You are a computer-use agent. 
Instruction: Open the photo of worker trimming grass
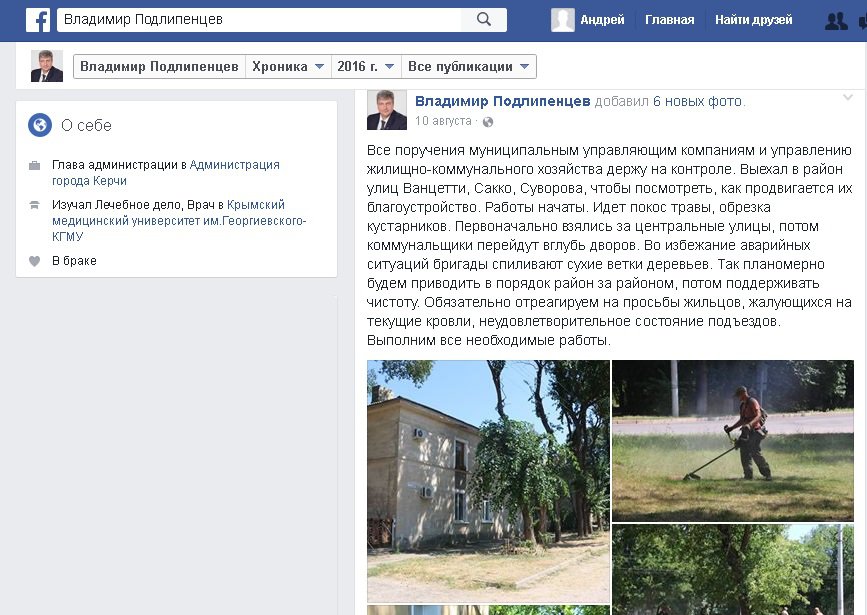(x=733, y=441)
